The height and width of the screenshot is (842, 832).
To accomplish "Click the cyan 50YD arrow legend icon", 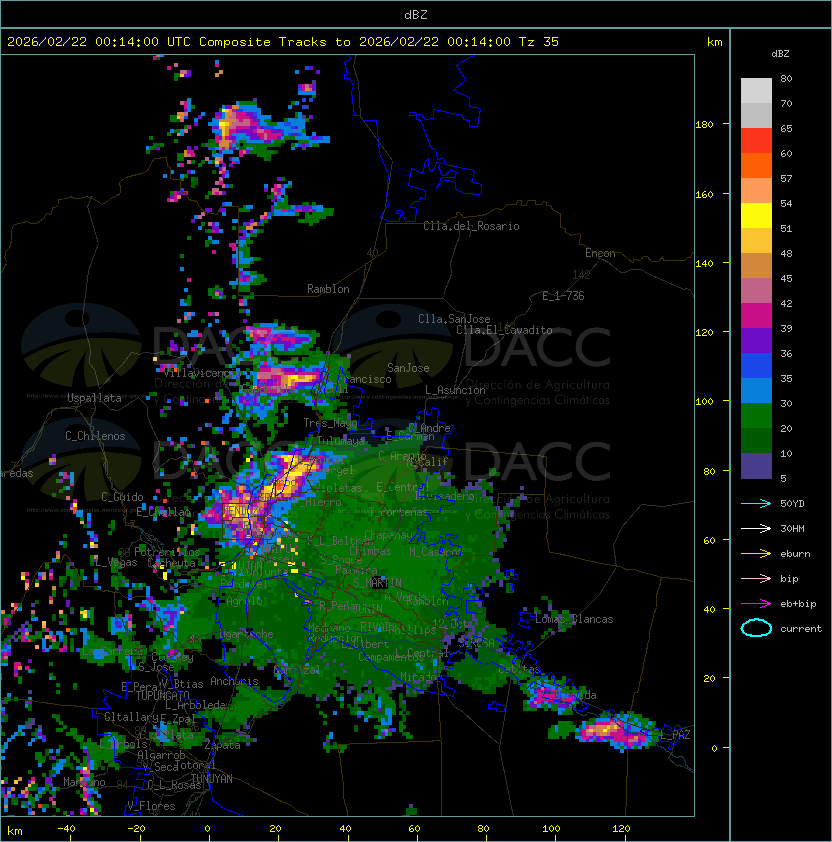I will coord(756,504).
